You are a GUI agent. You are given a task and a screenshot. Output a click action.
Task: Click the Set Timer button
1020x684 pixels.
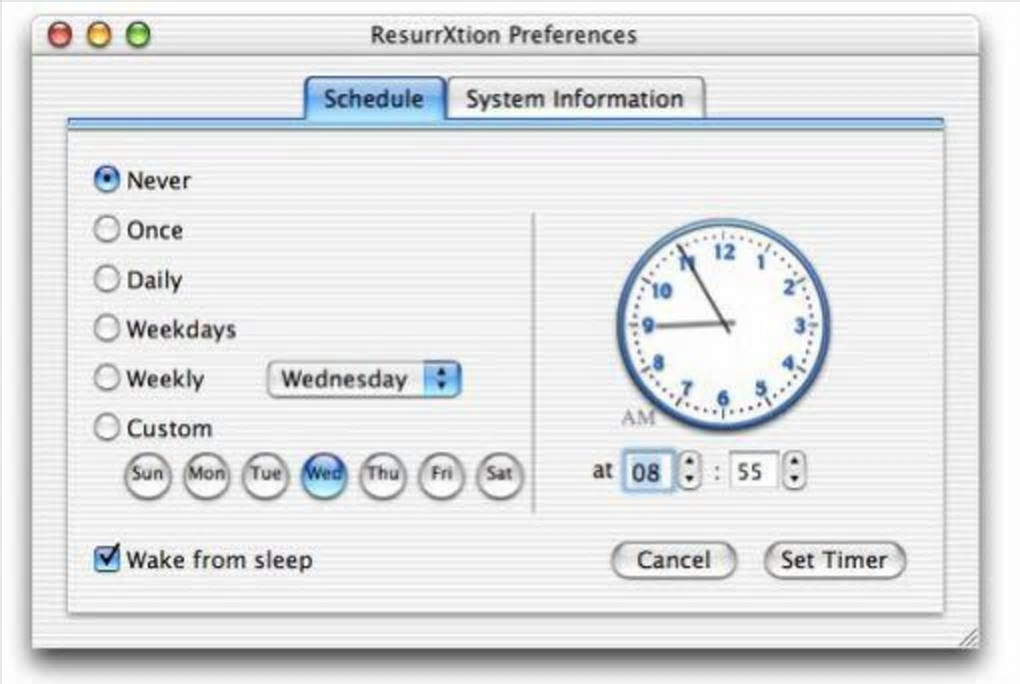[834, 560]
